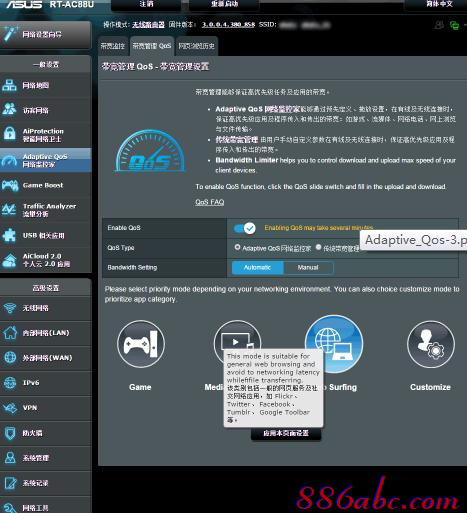Image resolution: width=467 pixels, height=513 pixels.
Task: Choose the Customize priority mode icon
Action: point(431,344)
